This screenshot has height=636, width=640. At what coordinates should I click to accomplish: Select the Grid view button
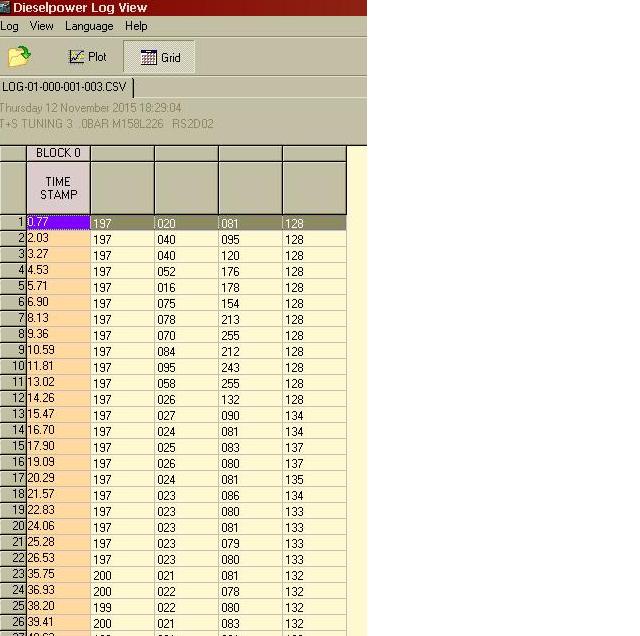(160, 57)
